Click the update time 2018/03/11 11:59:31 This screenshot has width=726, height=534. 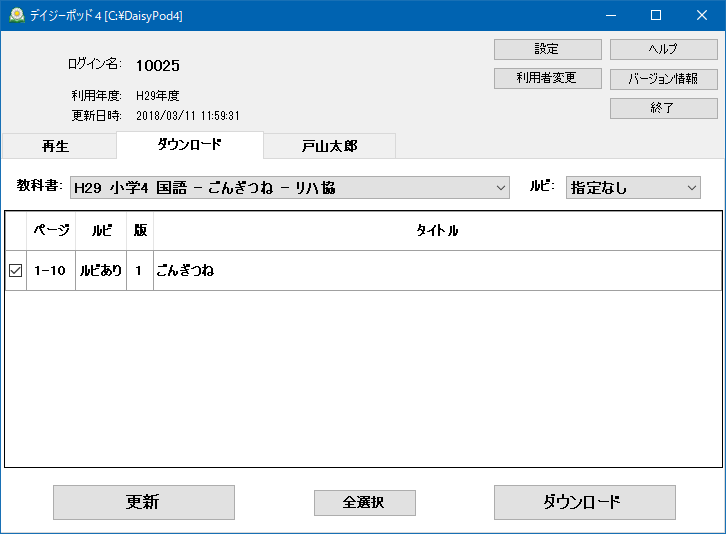point(188,116)
